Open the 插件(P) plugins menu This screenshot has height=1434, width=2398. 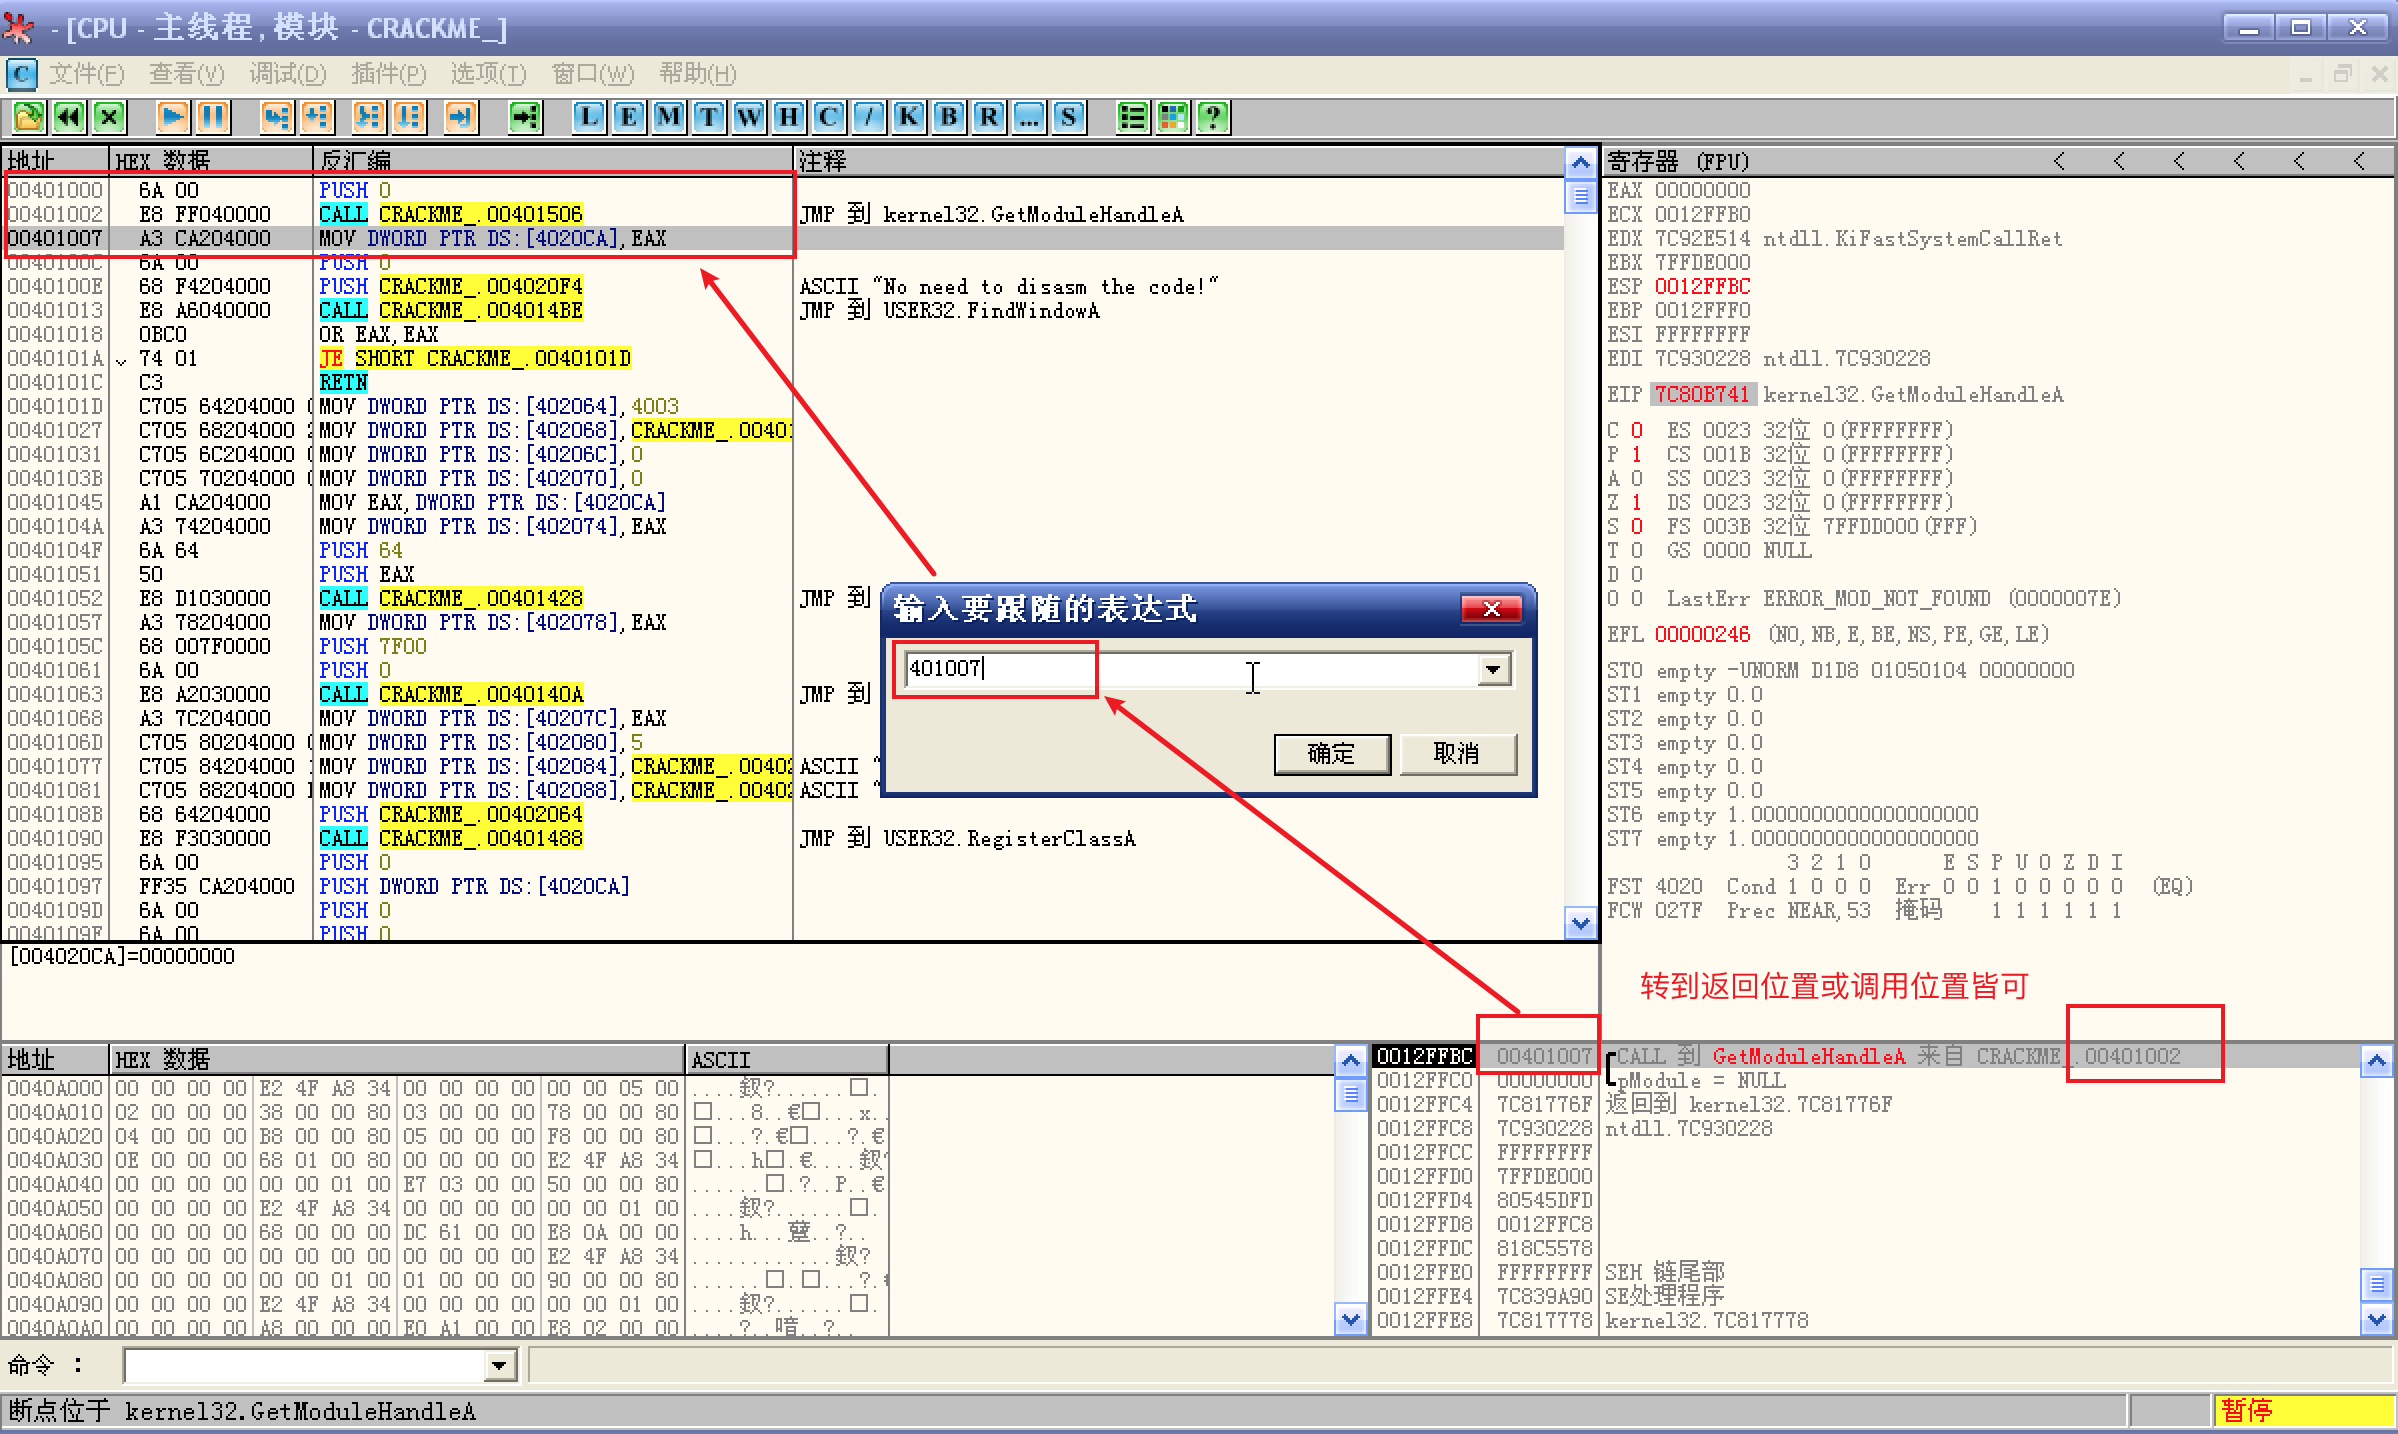[x=388, y=74]
